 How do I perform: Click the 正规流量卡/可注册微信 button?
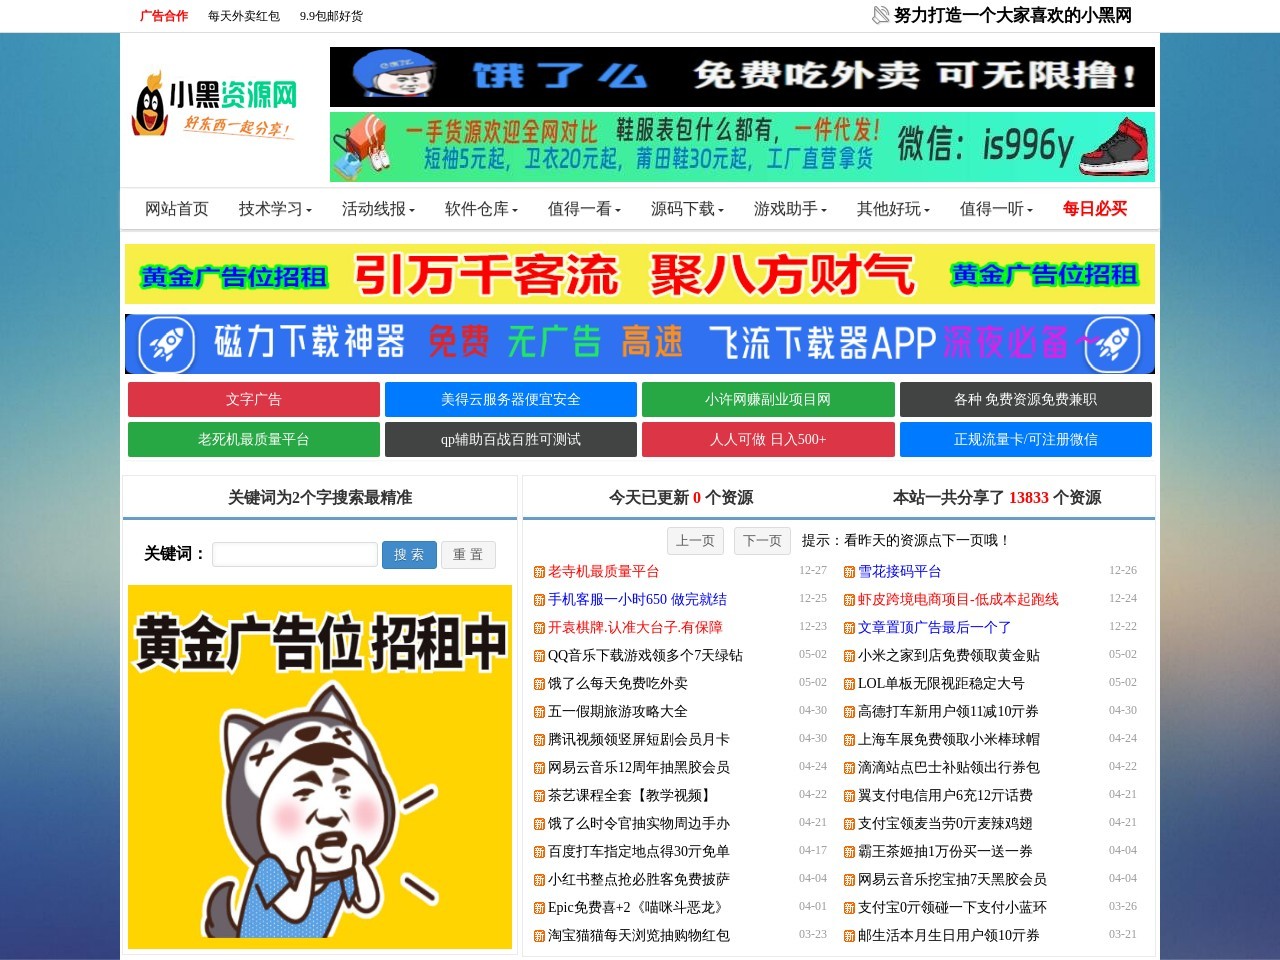1026,439
